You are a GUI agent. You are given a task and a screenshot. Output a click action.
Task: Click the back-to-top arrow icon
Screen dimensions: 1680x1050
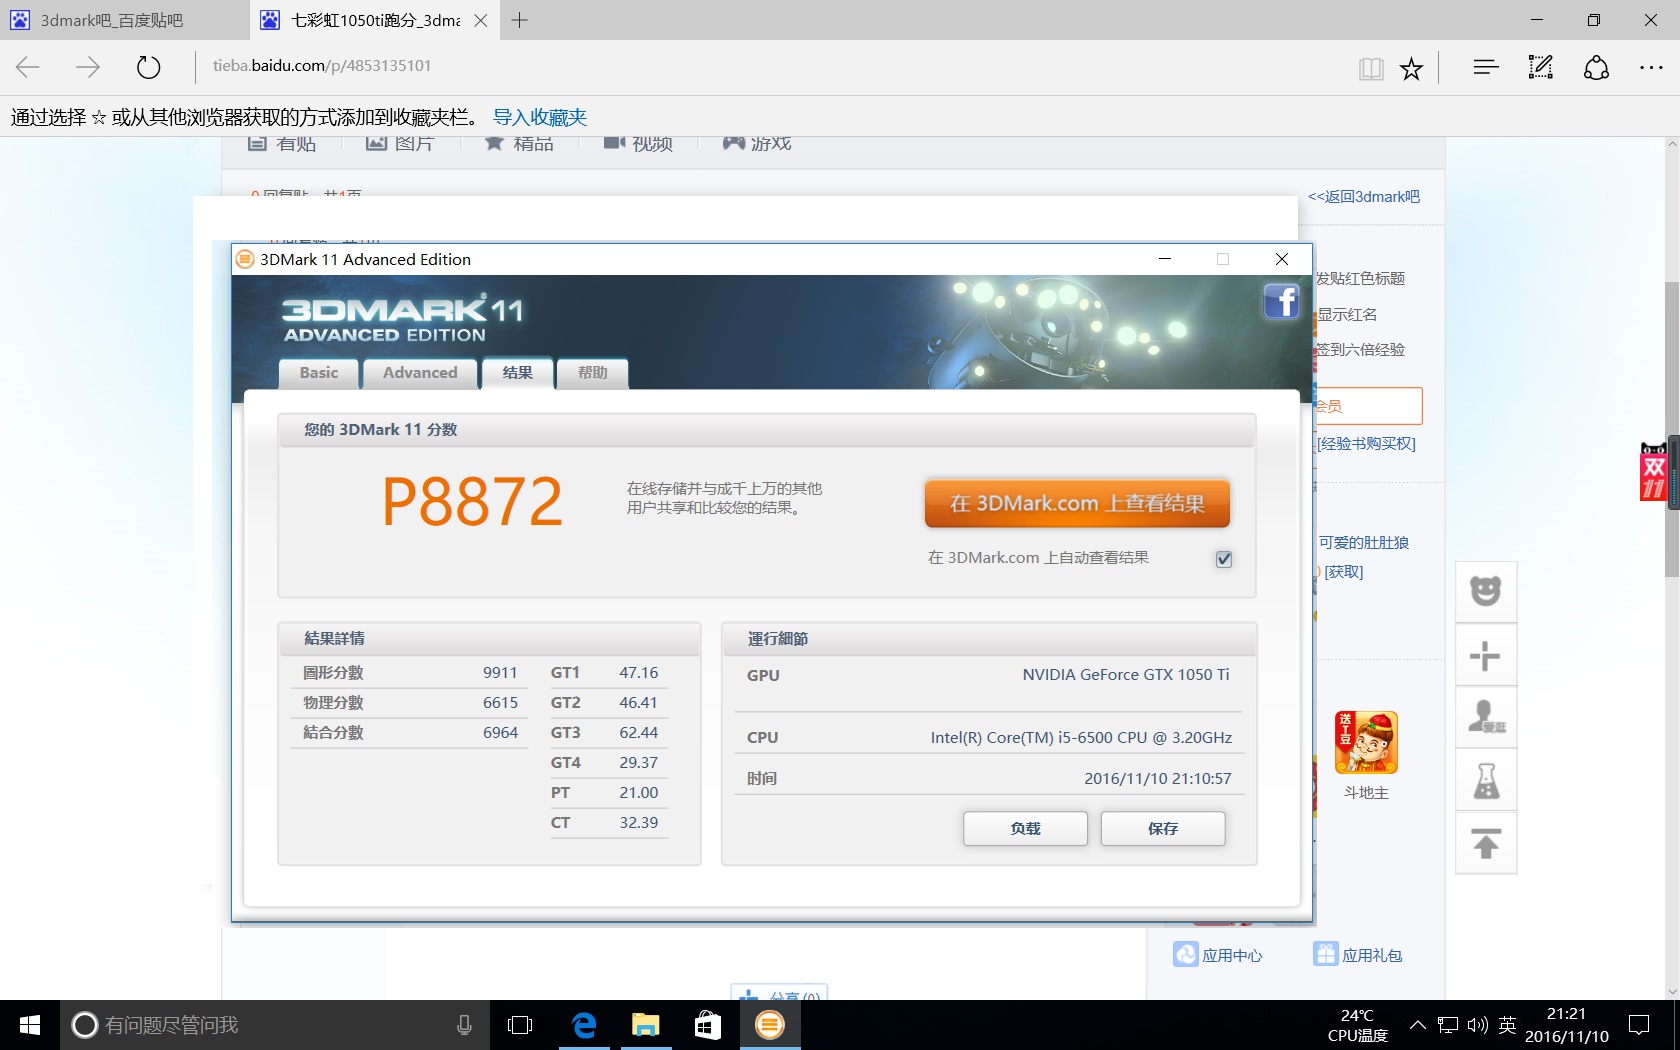1486,843
